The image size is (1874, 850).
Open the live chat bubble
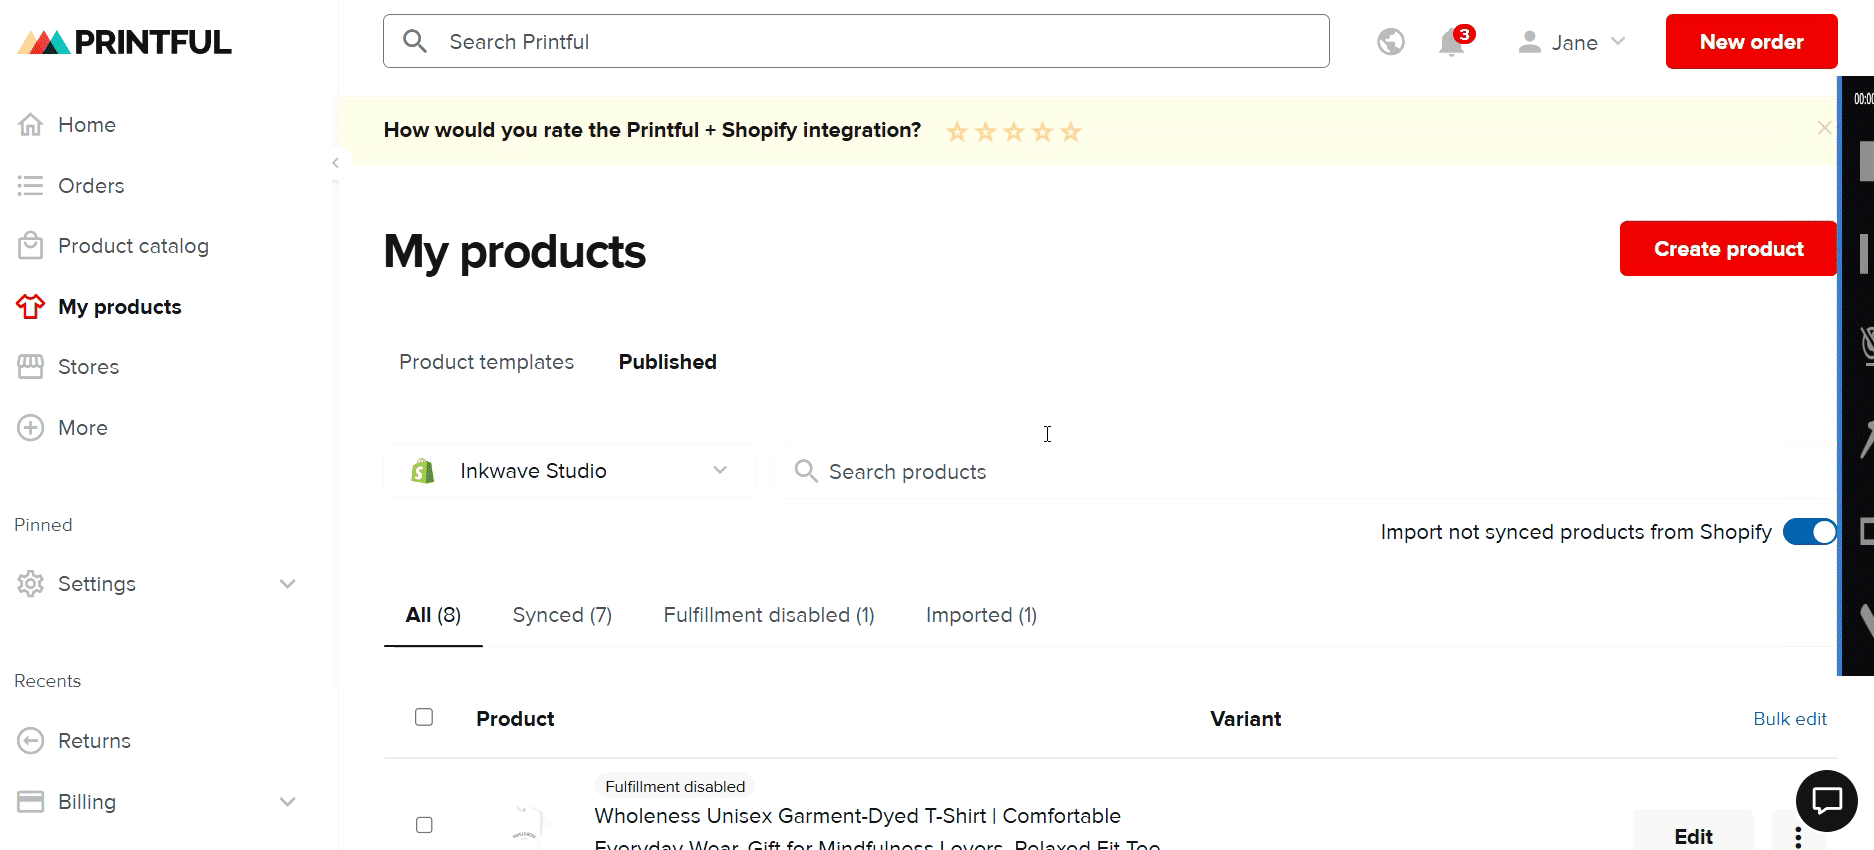pyautogui.click(x=1827, y=801)
